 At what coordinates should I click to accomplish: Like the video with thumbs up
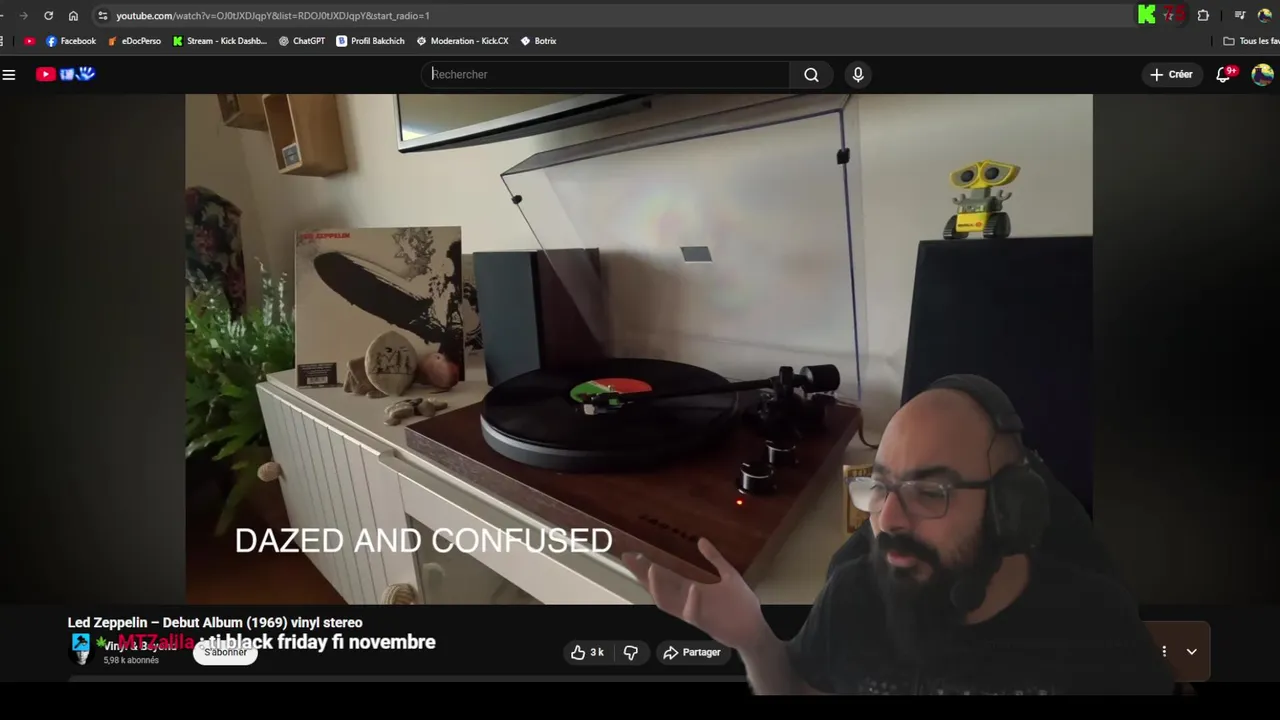(587, 652)
